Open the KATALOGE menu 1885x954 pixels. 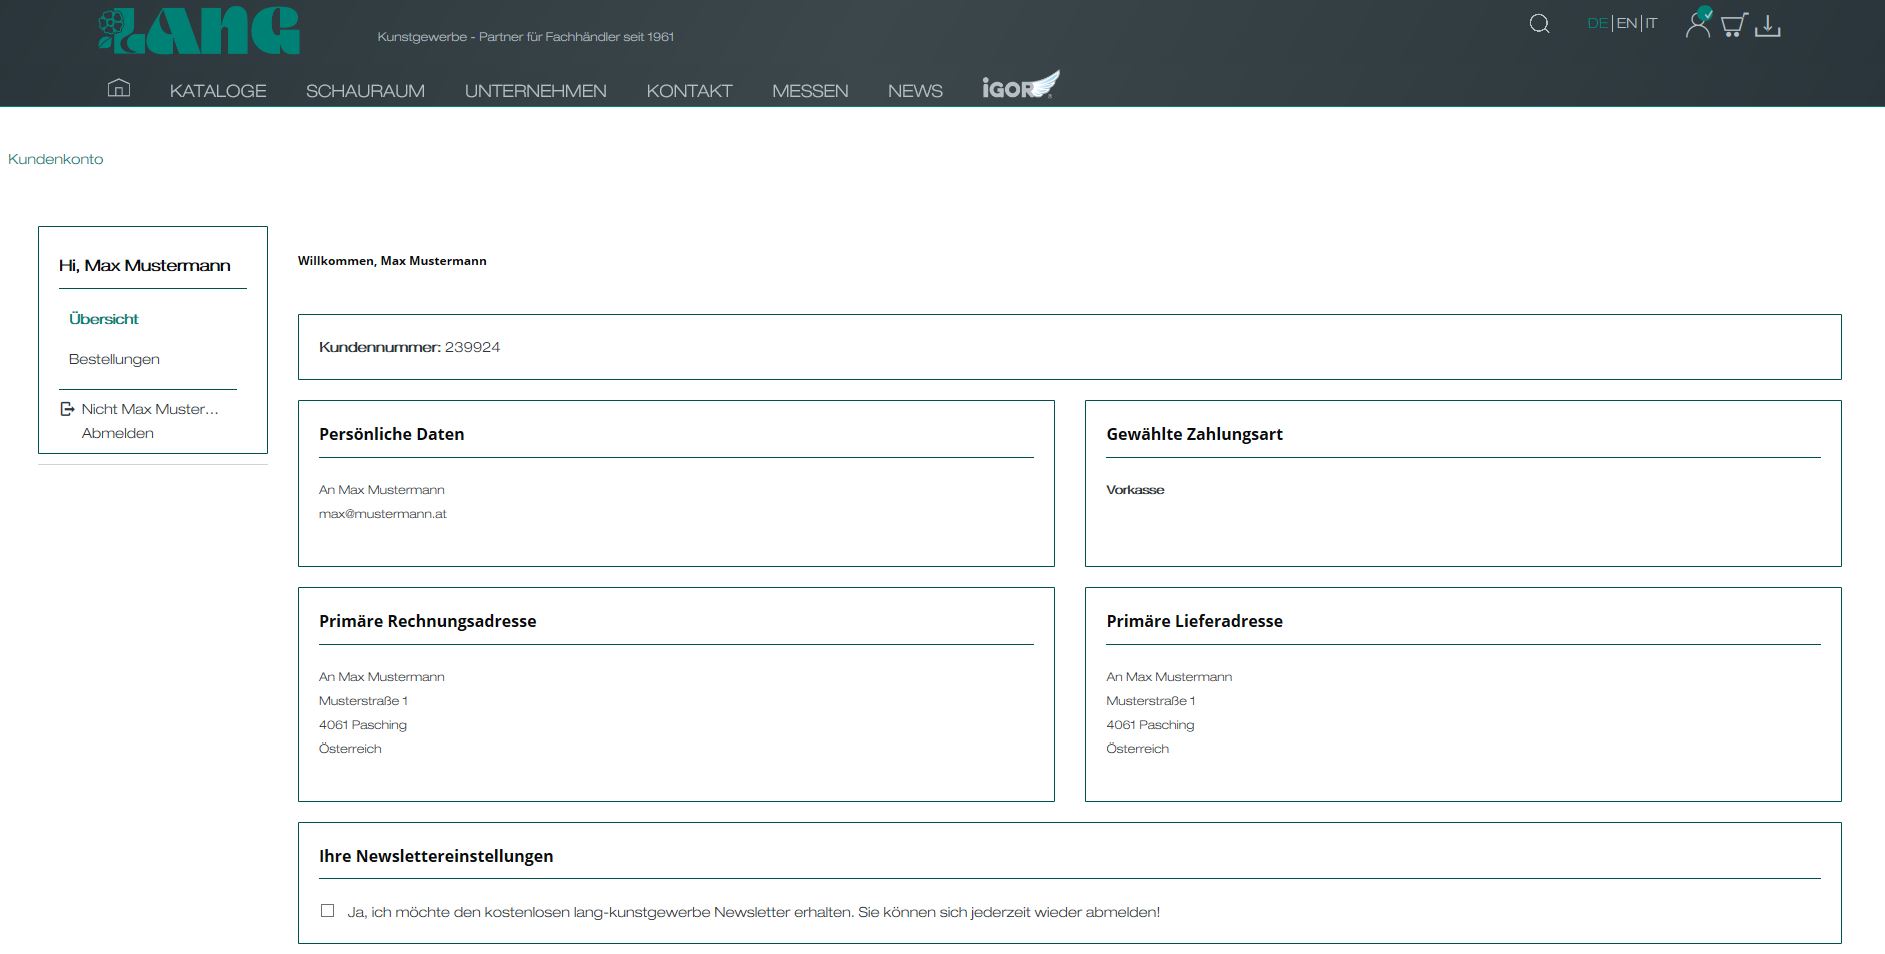pyautogui.click(x=218, y=91)
